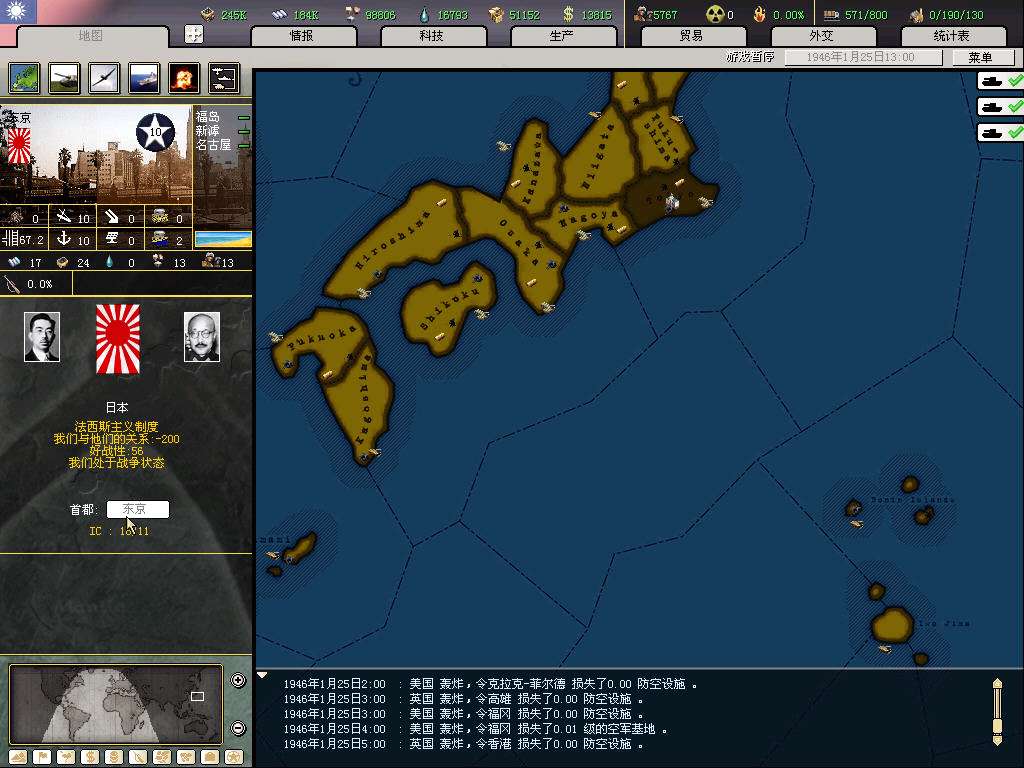Click the date display 1946年1月25日 button

[862, 58]
